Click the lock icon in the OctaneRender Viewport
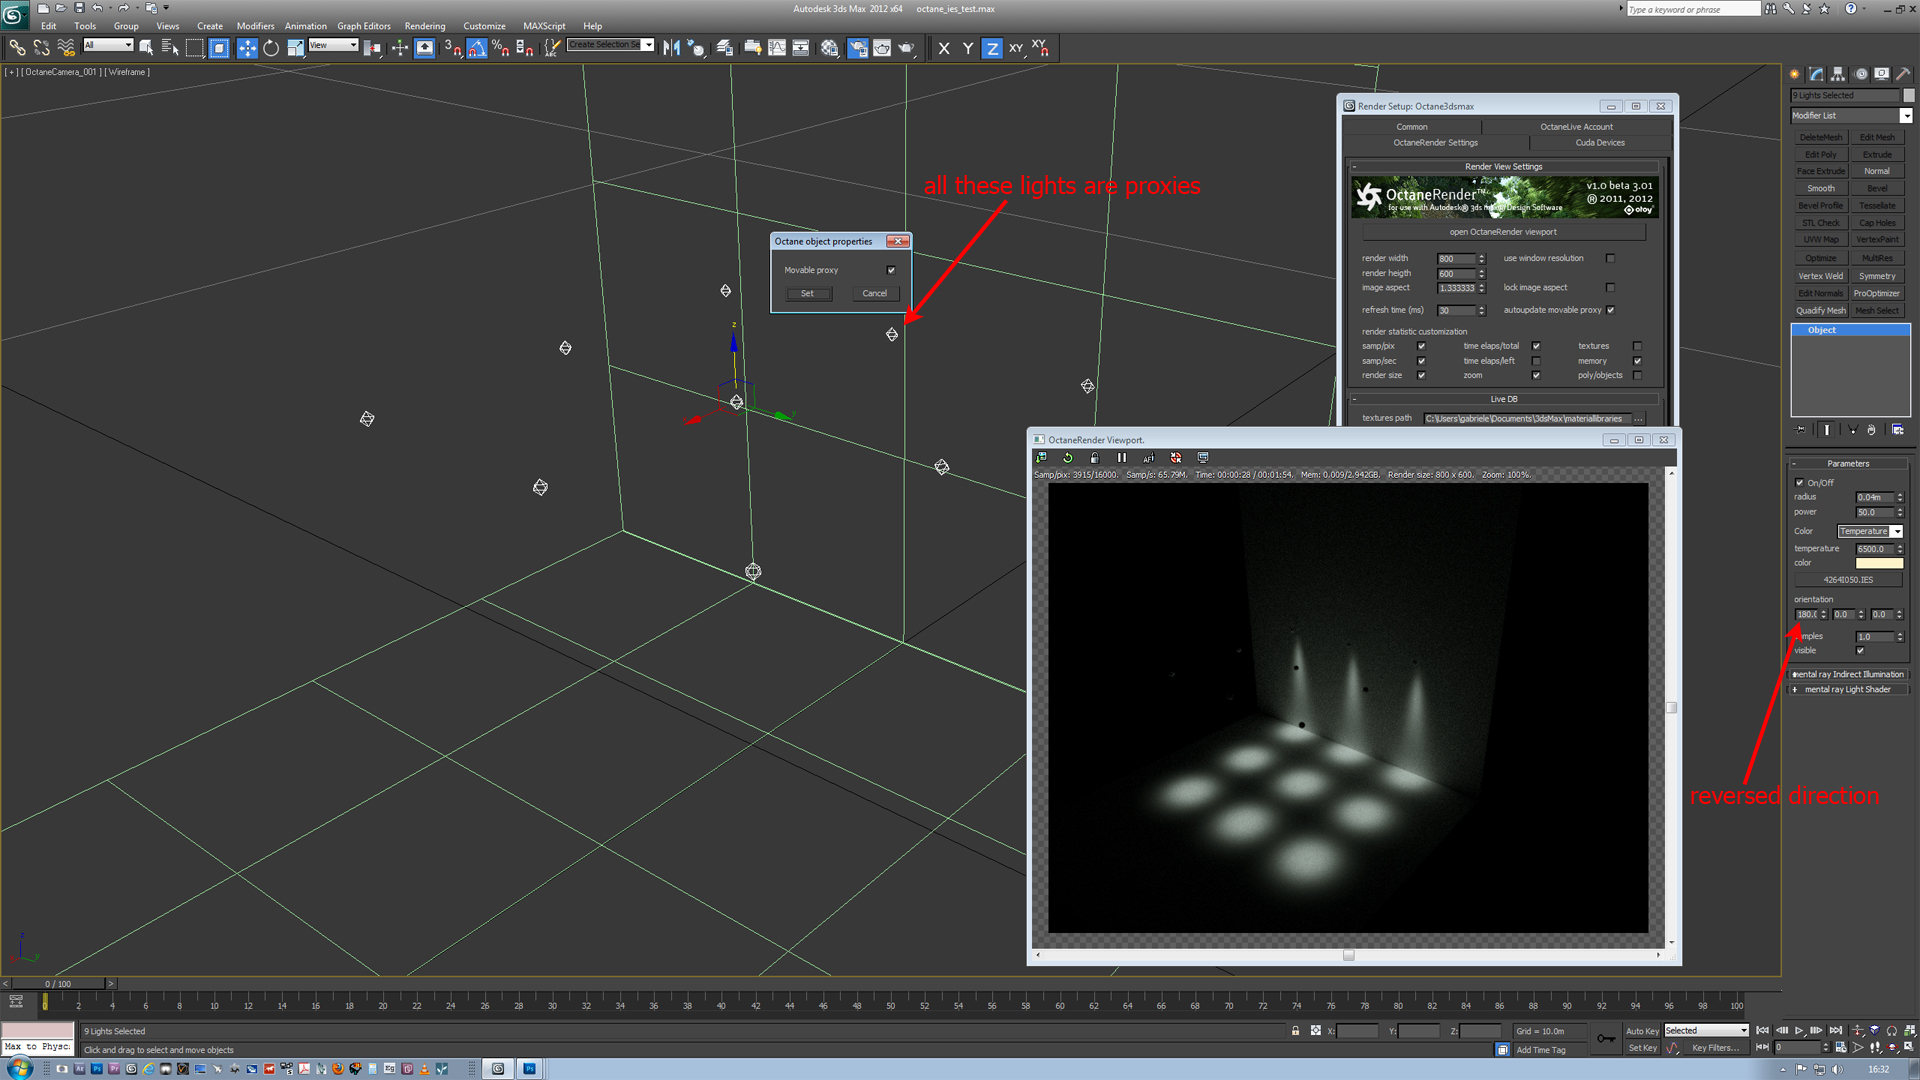This screenshot has height=1080, width=1920. (1095, 458)
